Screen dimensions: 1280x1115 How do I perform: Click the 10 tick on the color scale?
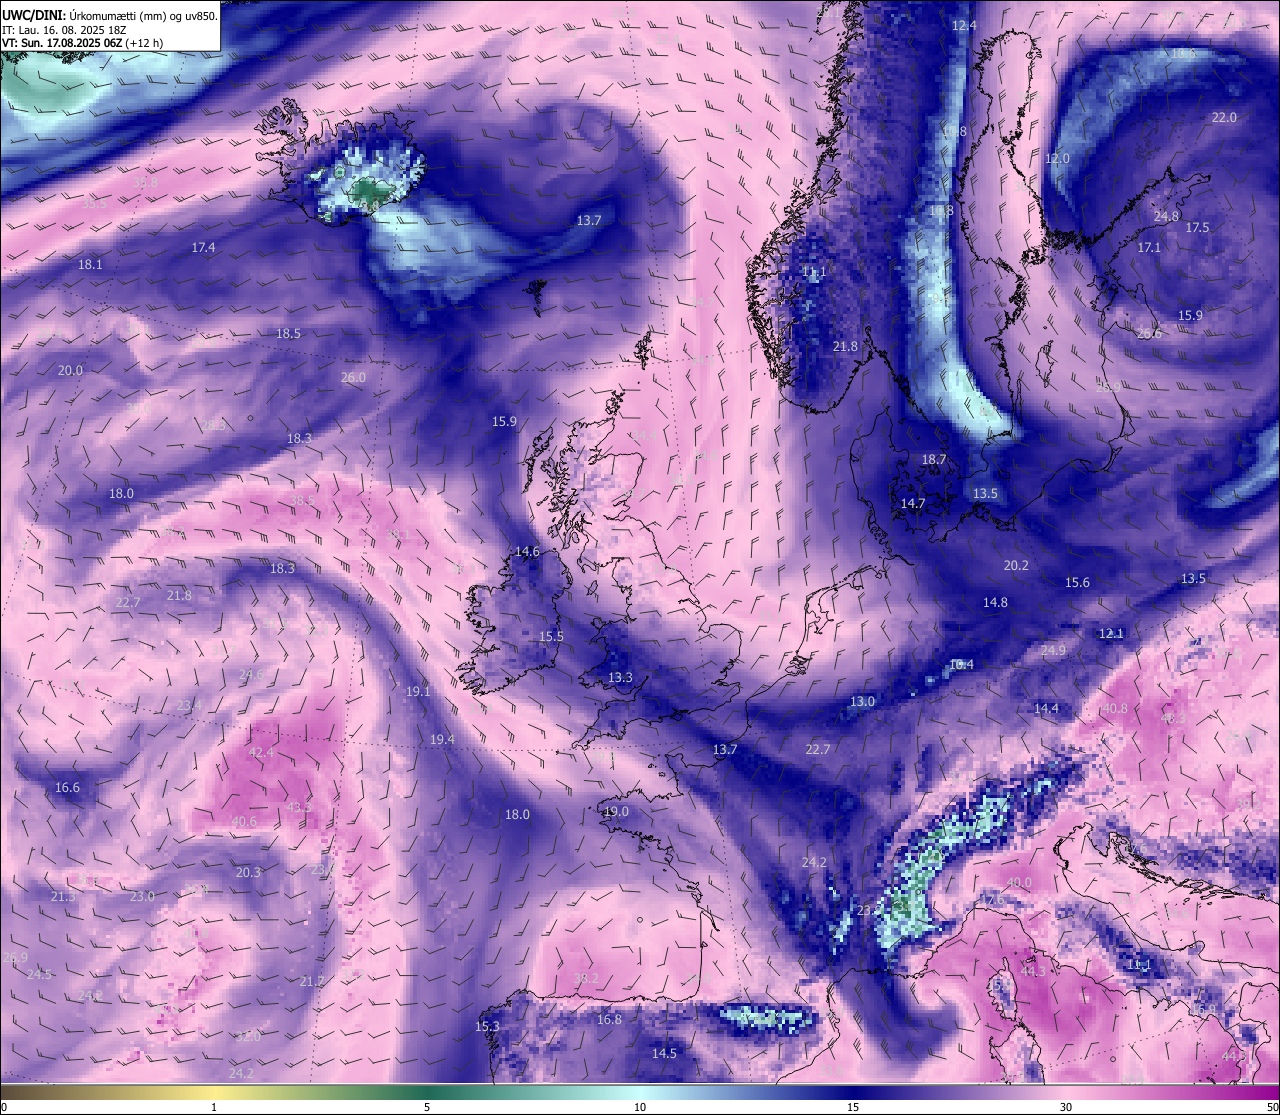640,1107
